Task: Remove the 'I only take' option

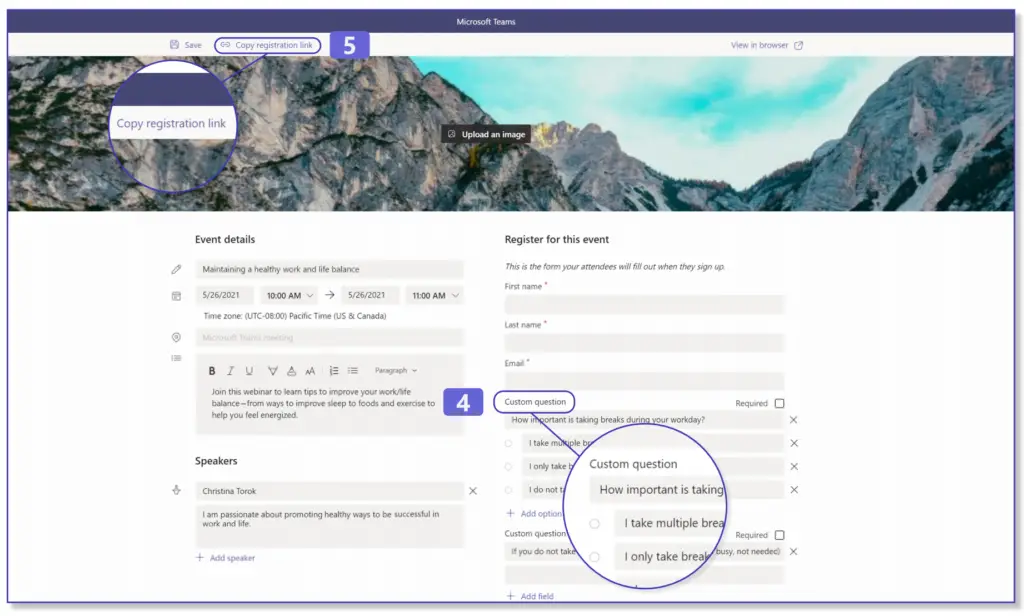Action: coord(794,466)
